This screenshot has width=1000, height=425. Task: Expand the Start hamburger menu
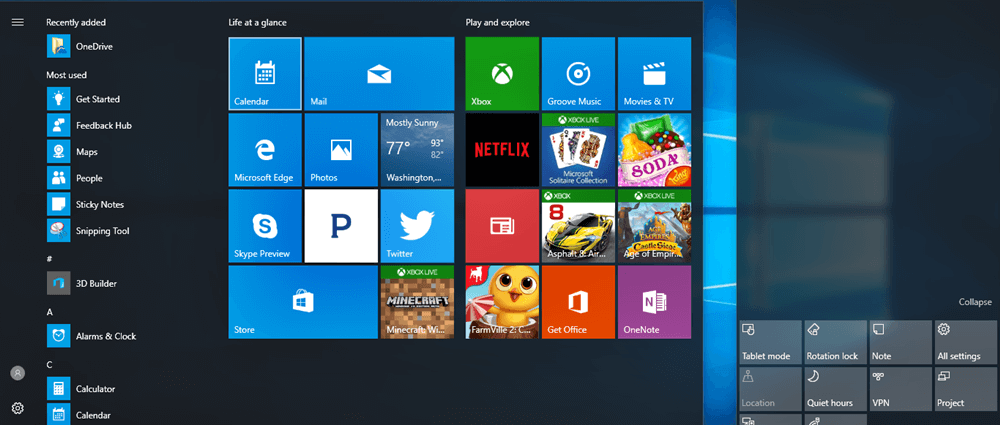18,22
